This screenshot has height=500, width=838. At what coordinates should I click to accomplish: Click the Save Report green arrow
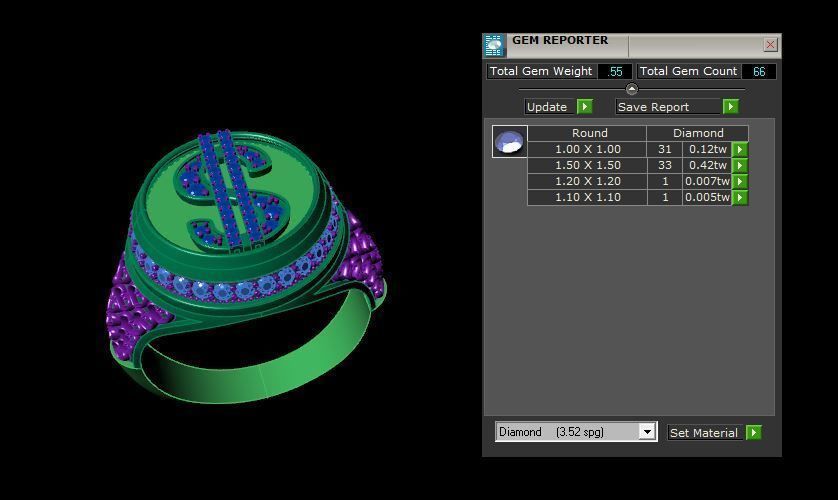(x=731, y=106)
